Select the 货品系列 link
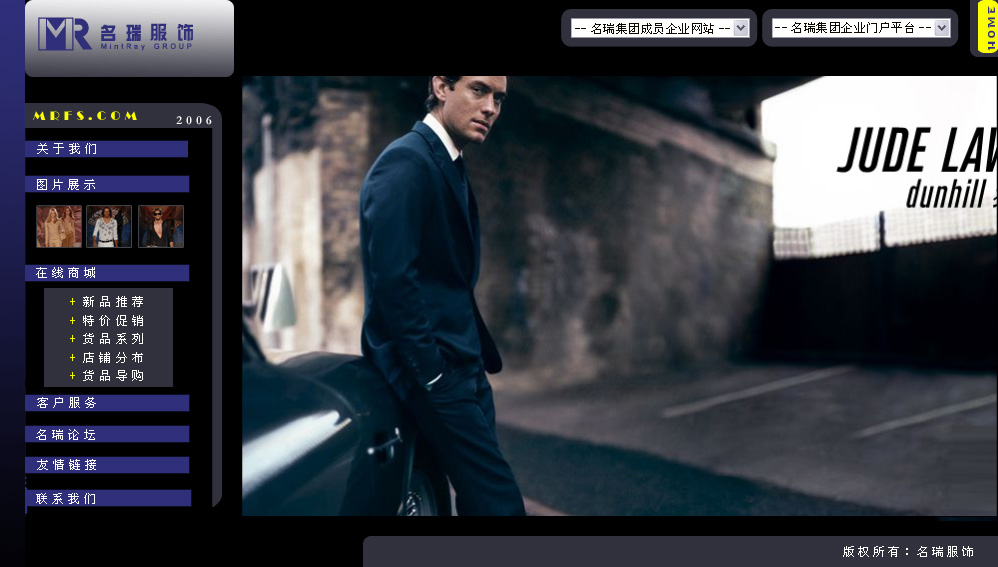The width and height of the screenshot is (998, 567). 113,339
